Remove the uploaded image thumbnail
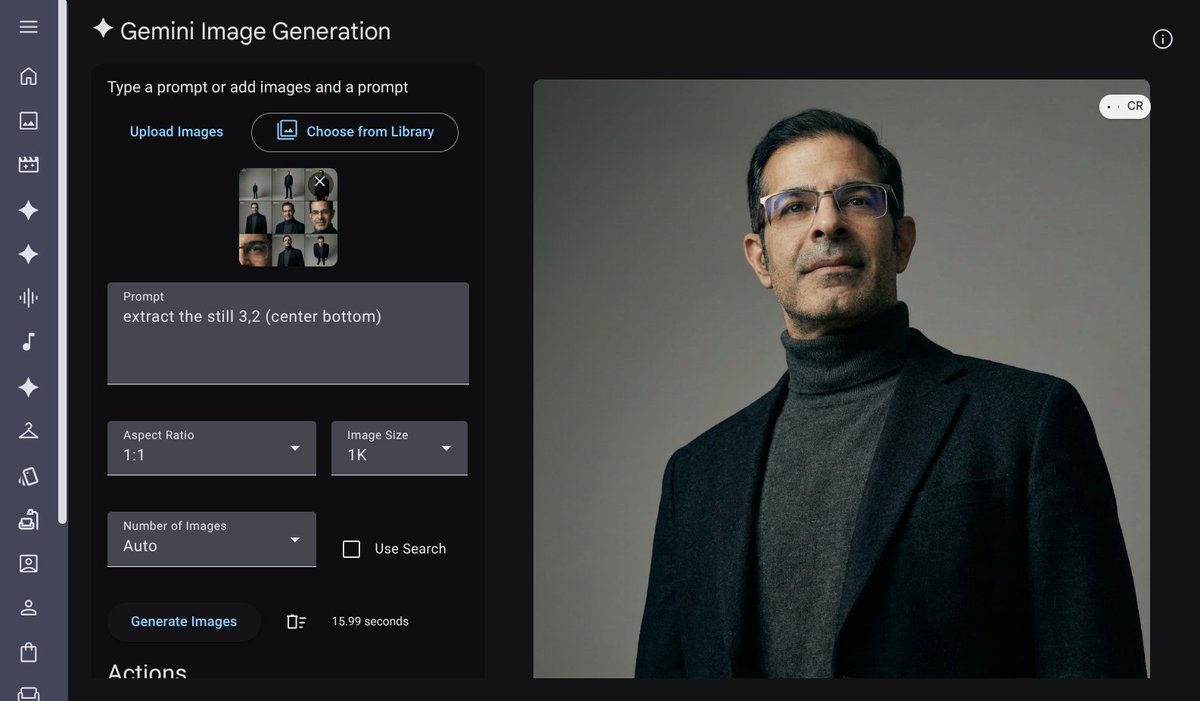This screenshot has width=1200, height=701. [x=320, y=182]
